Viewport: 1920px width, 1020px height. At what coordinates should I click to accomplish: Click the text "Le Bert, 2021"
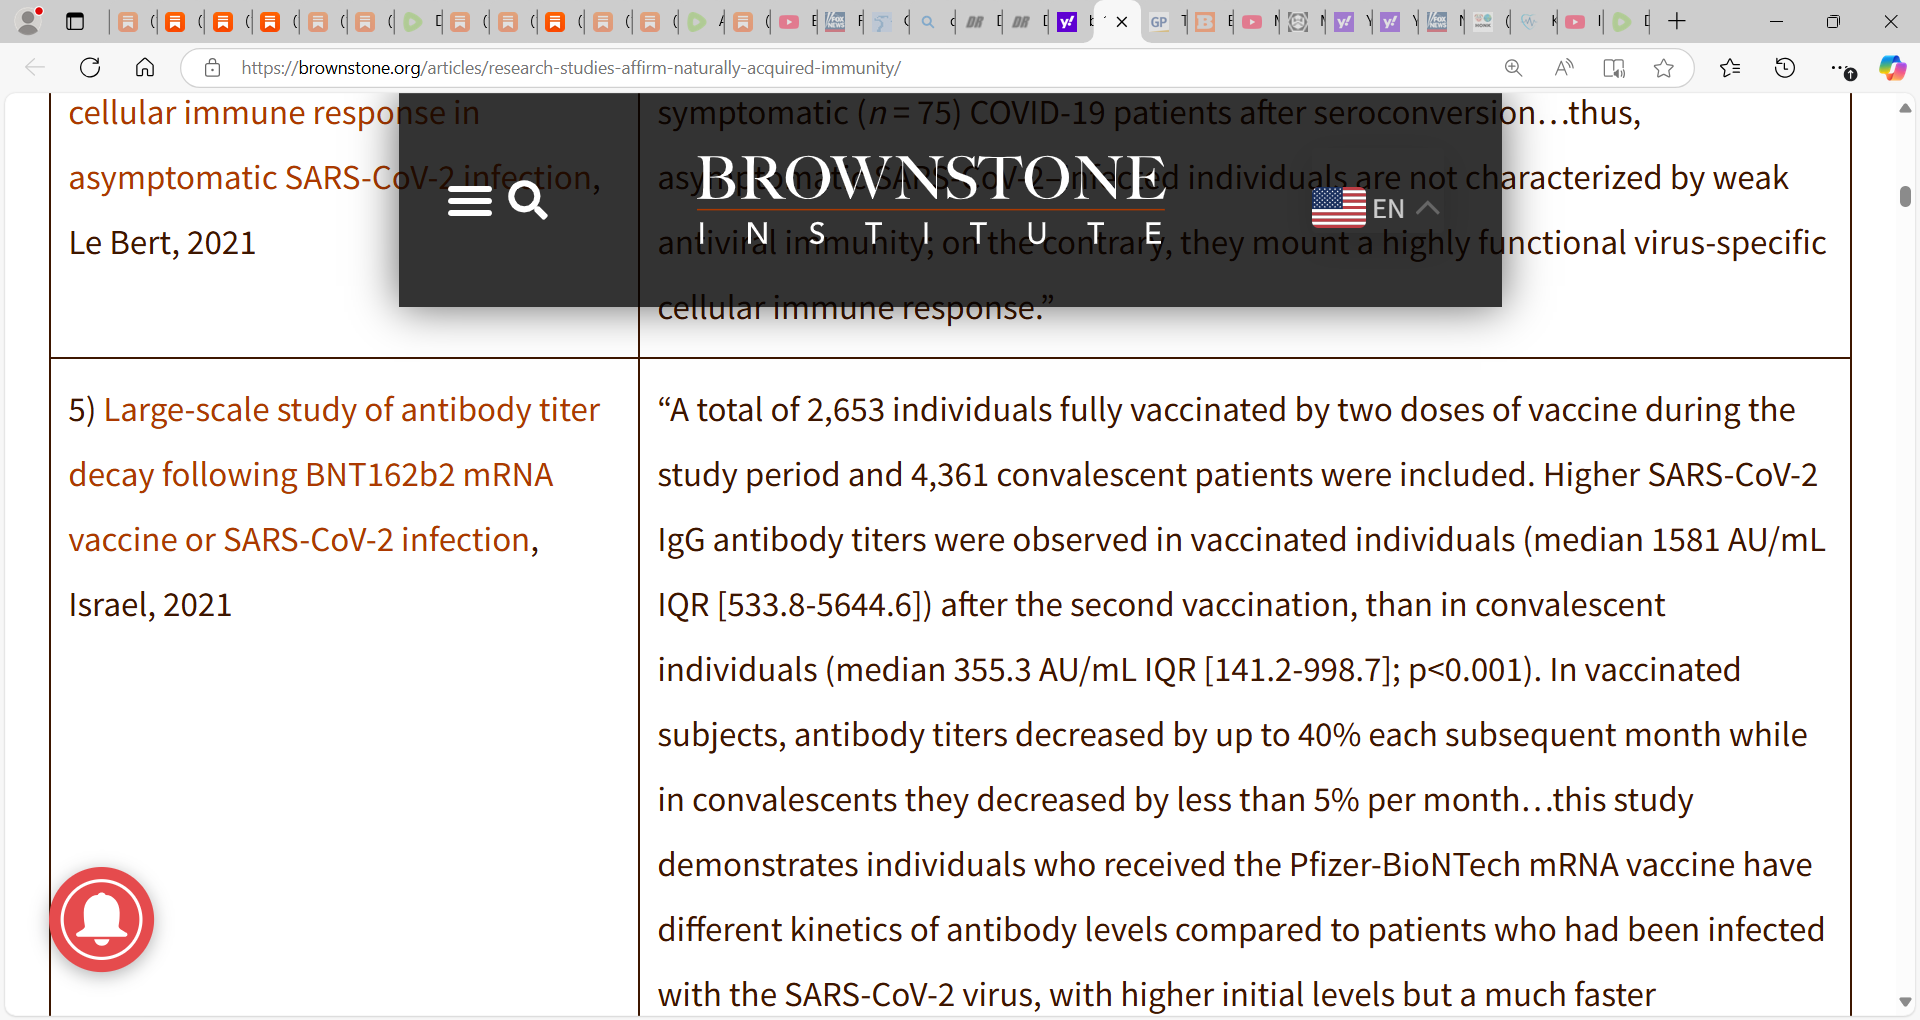(162, 243)
